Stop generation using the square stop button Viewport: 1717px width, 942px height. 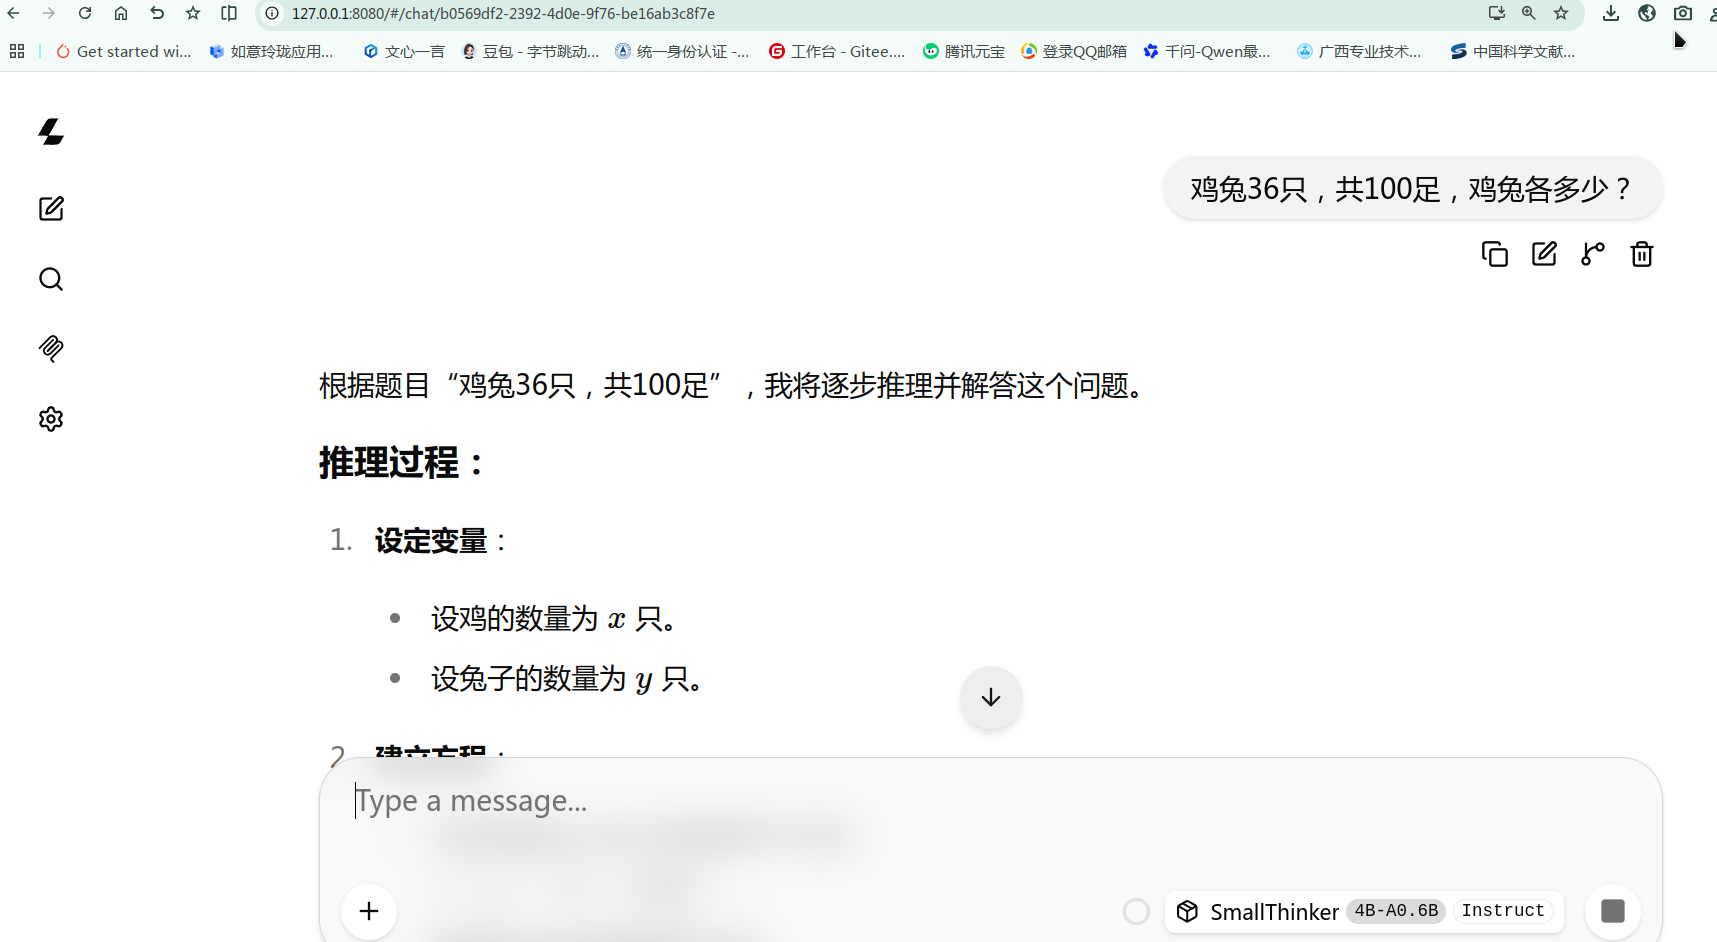coord(1613,911)
